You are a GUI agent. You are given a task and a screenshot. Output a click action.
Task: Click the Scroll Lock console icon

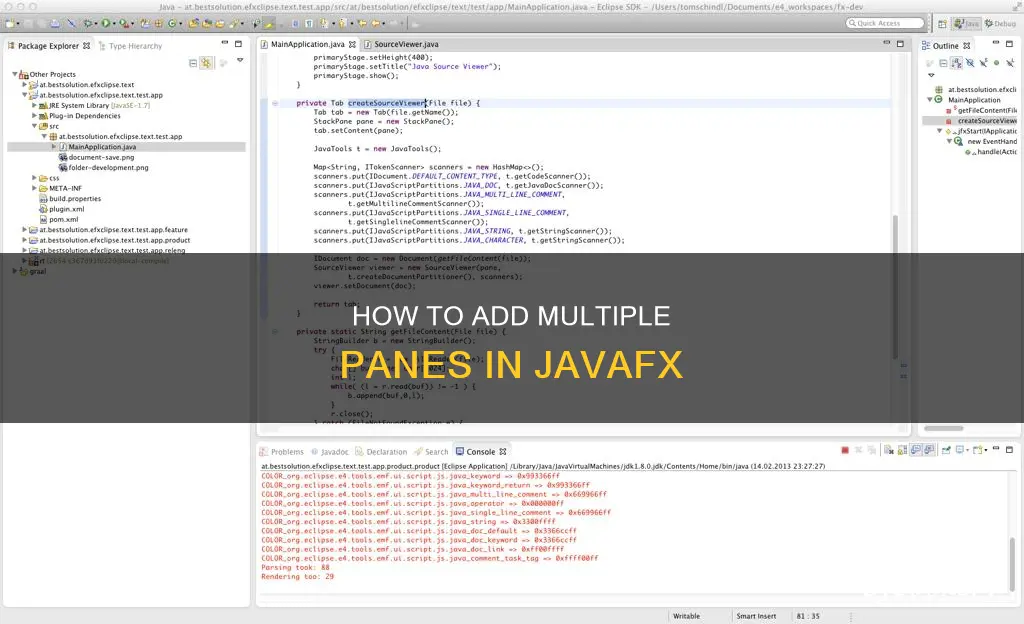click(x=903, y=450)
